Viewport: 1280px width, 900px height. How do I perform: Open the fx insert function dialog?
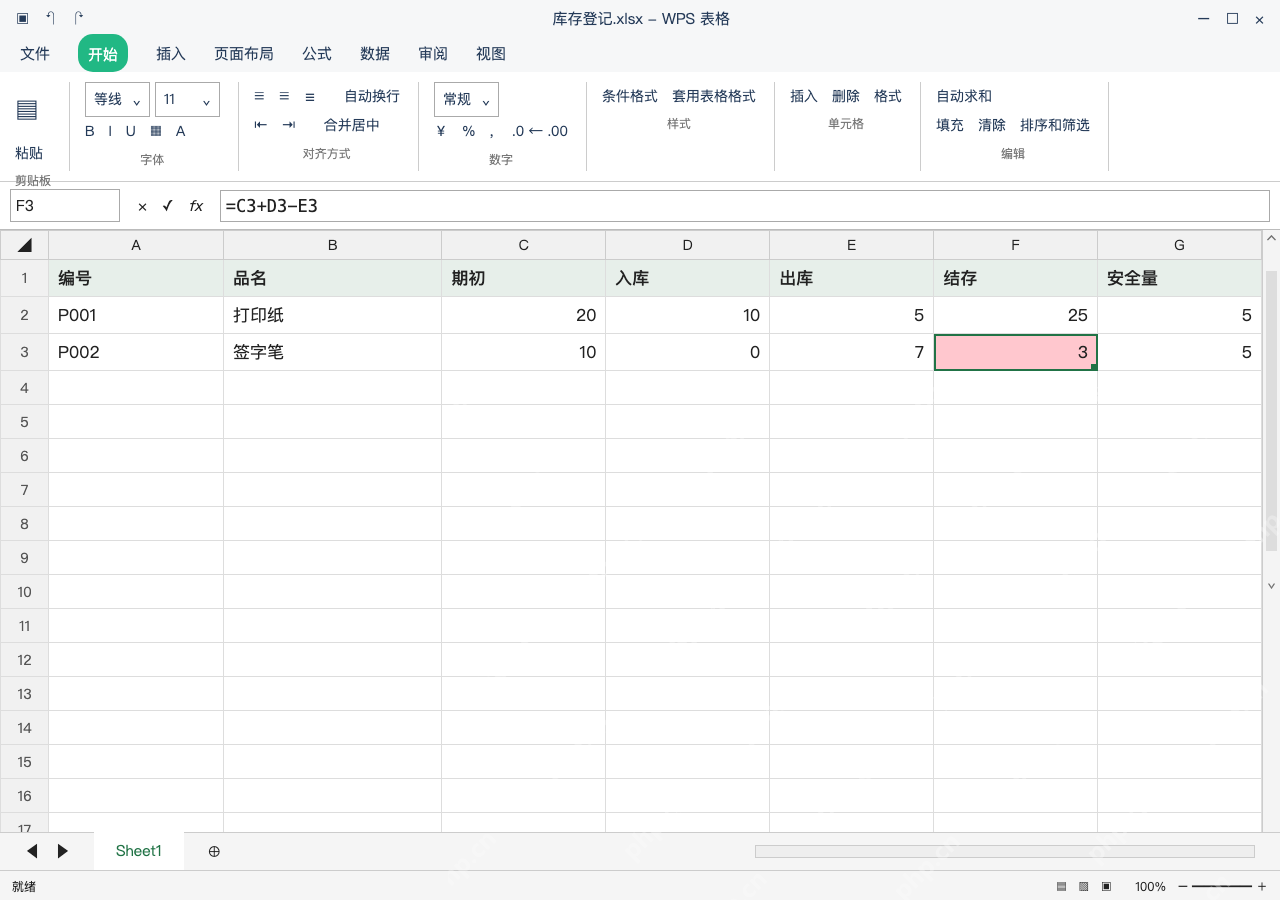(x=196, y=206)
